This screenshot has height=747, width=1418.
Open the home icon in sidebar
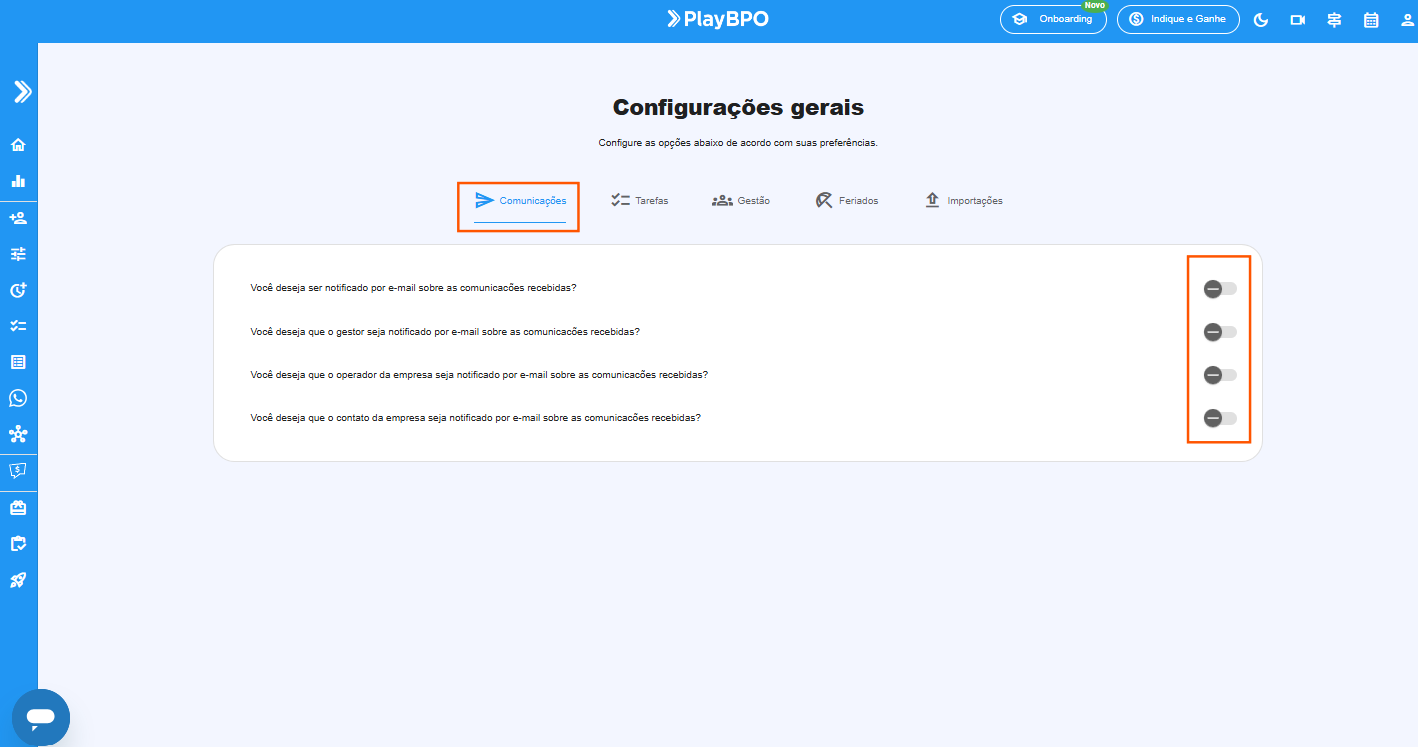[18, 145]
